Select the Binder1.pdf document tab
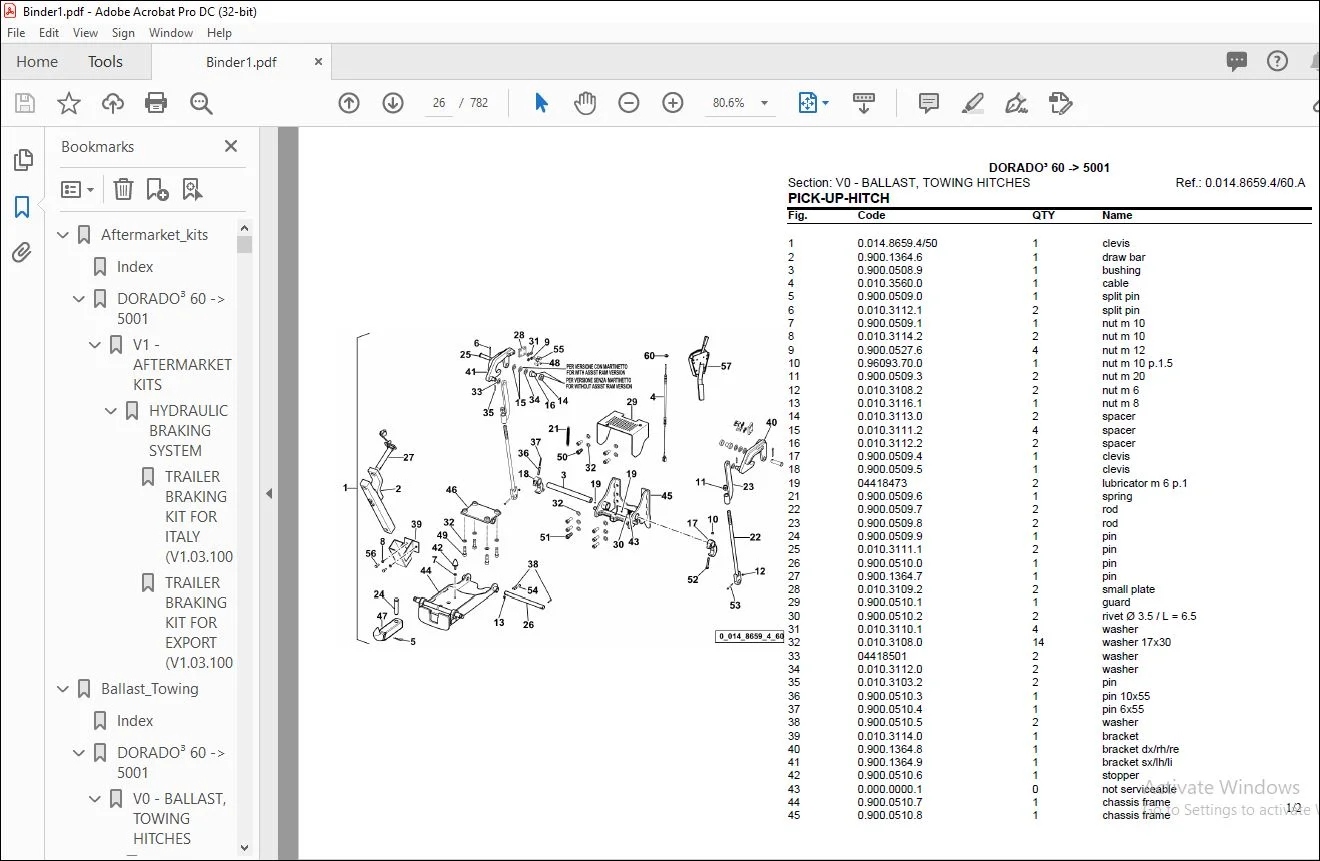 (x=241, y=62)
